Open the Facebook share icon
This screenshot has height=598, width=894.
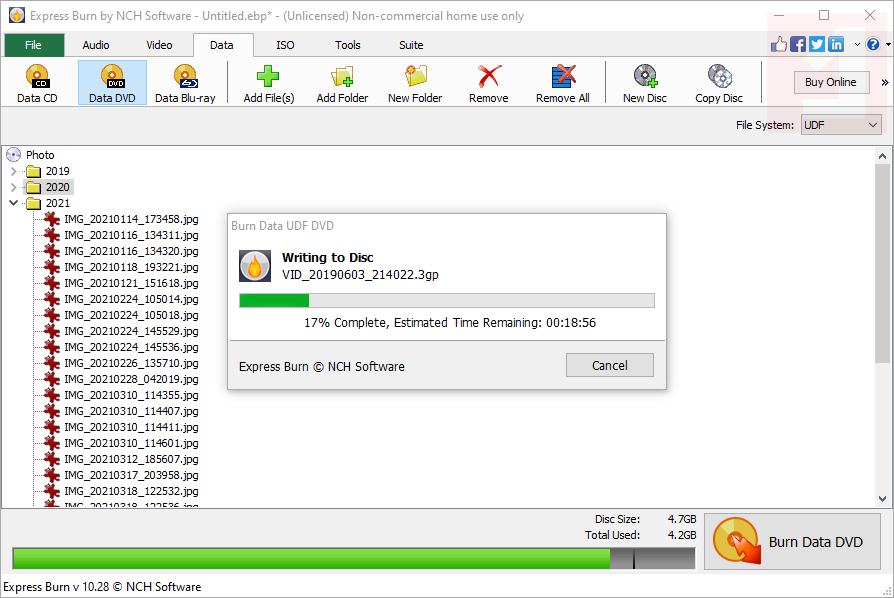click(798, 44)
